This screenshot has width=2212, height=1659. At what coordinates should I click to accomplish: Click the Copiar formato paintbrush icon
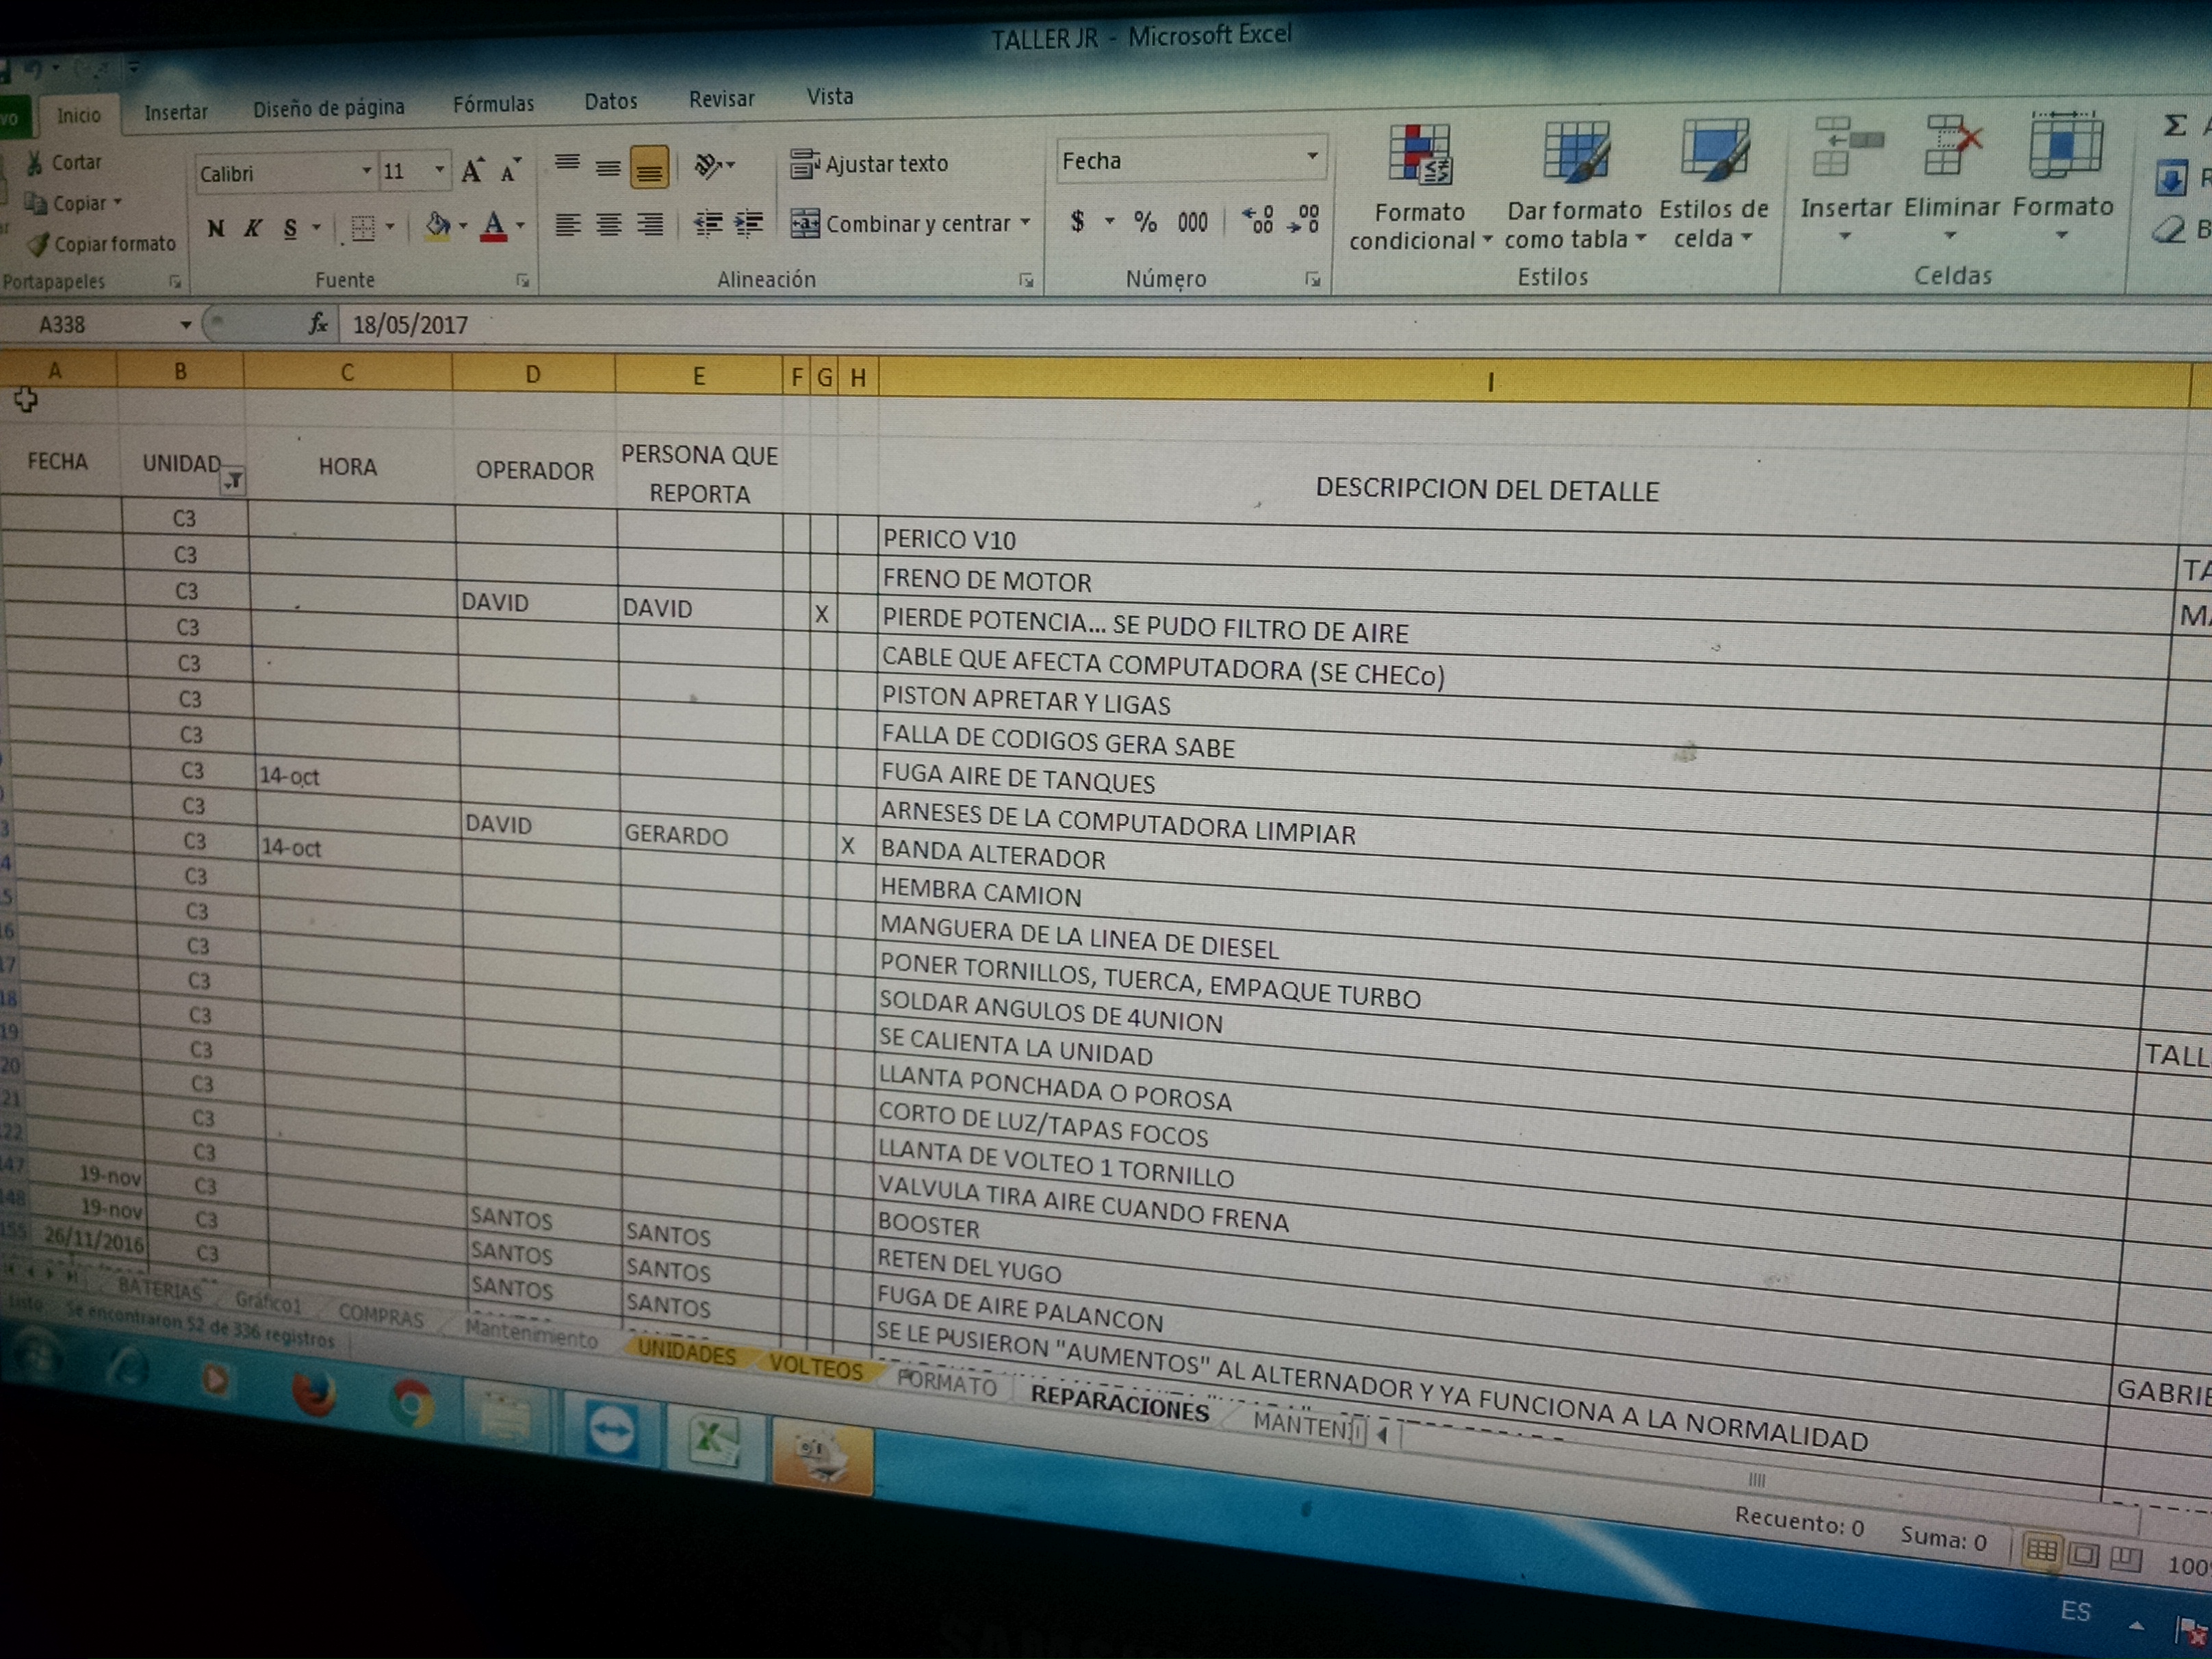pyautogui.click(x=38, y=244)
